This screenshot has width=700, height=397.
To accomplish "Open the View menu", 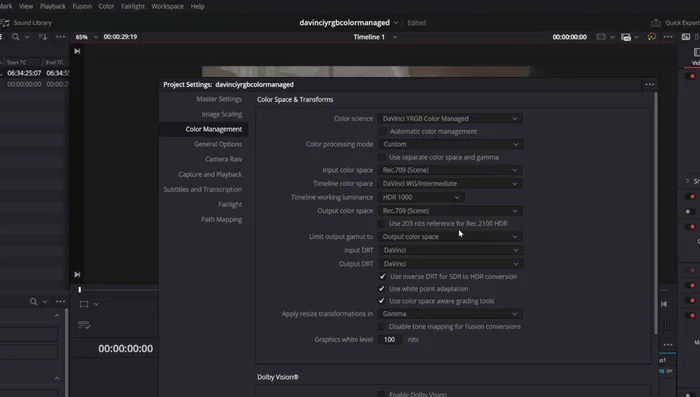I will (x=26, y=6).
